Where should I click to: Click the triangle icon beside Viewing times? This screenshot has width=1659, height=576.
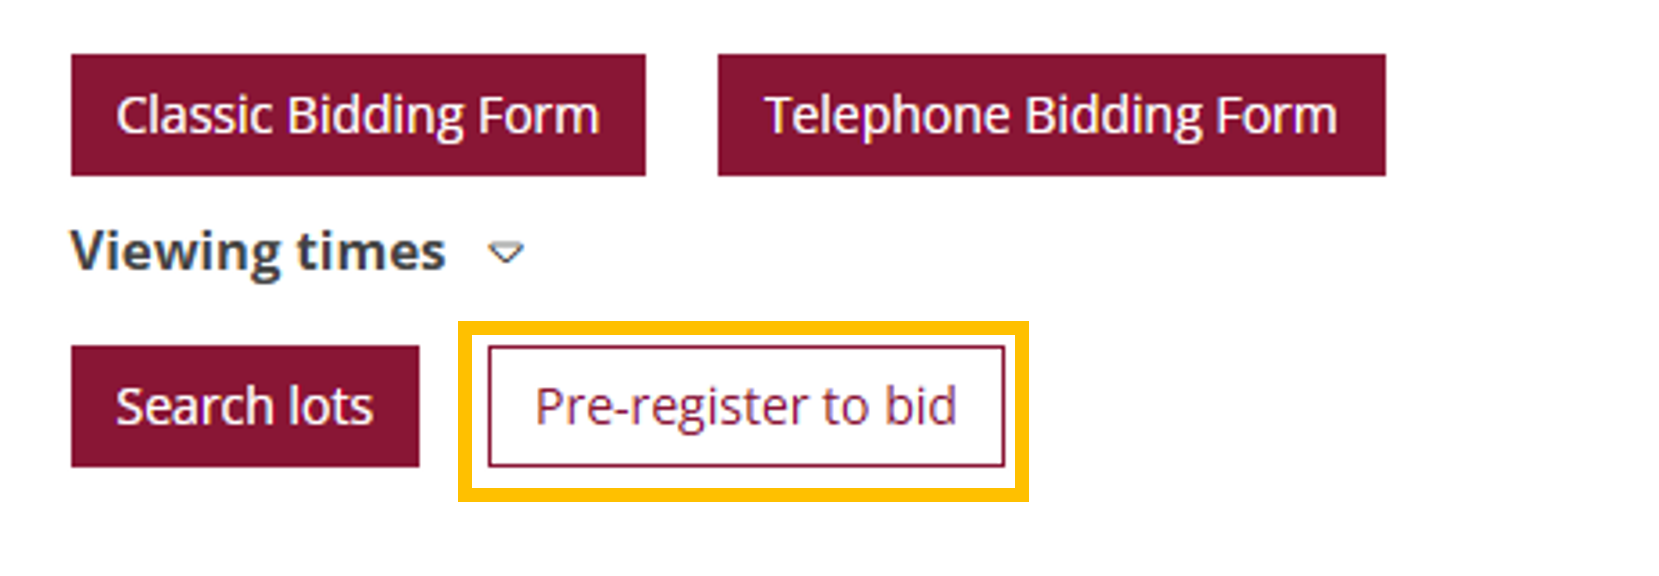(506, 253)
